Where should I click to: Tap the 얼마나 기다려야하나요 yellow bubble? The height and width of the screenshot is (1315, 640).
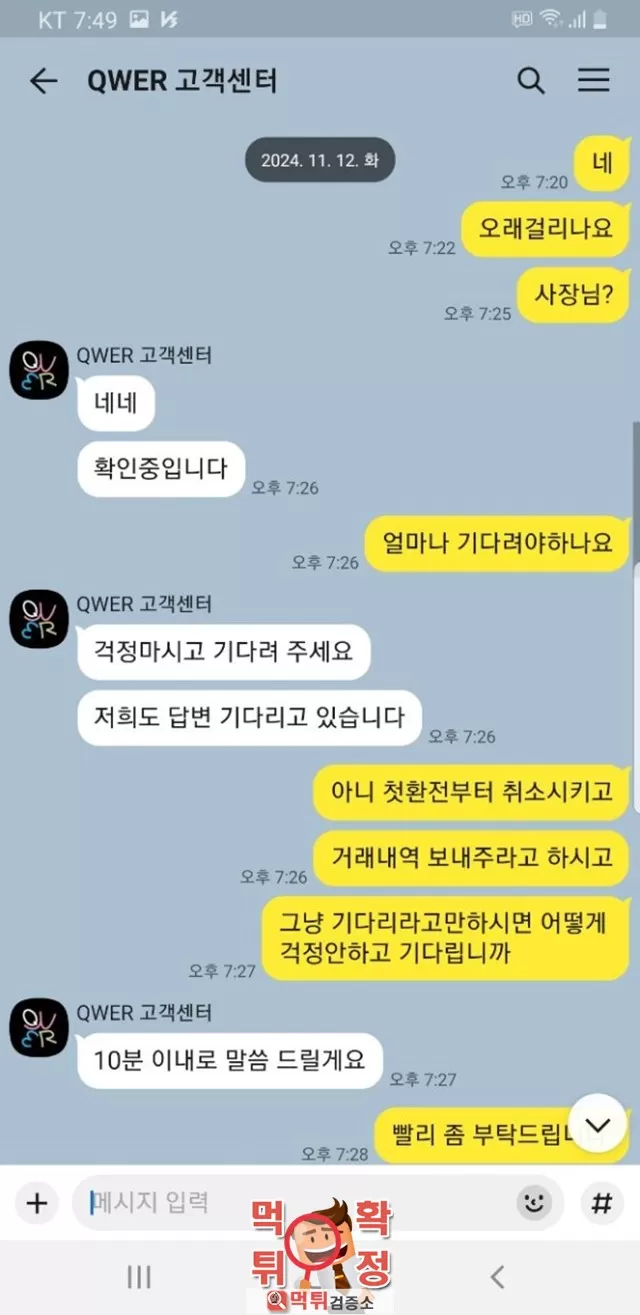tap(497, 543)
